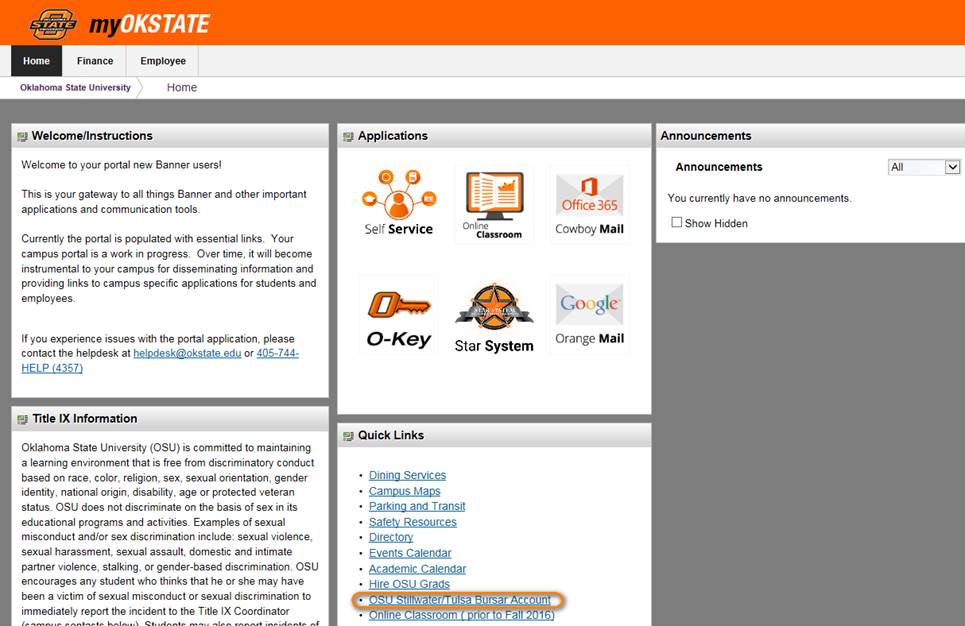
Task: Click the Welcome/Instructions panel icon
Action: click(x=24, y=135)
